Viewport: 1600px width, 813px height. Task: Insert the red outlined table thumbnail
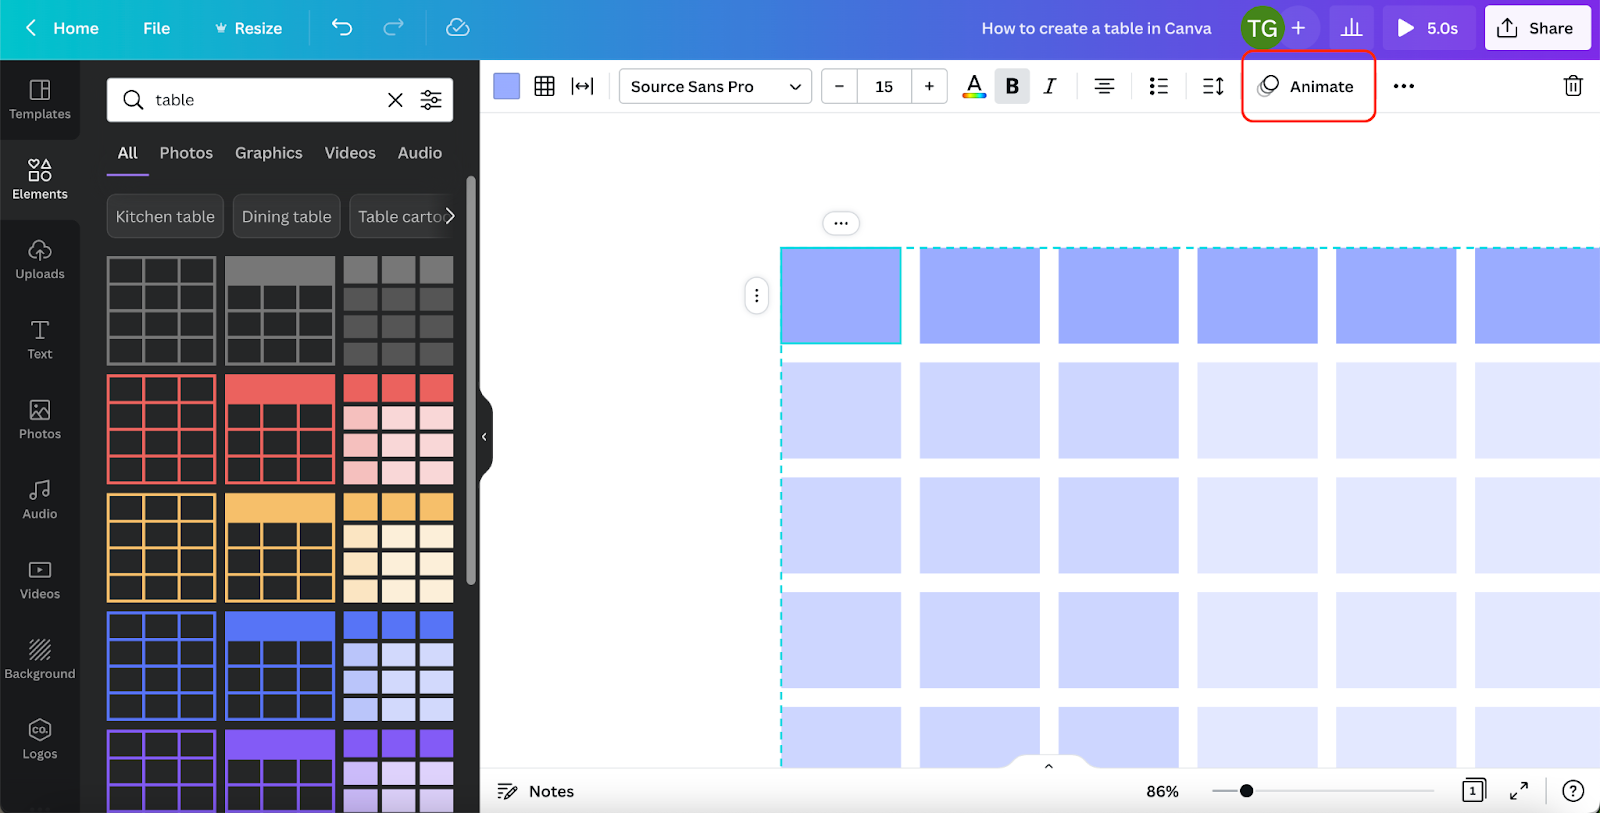pyautogui.click(x=161, y=429)
